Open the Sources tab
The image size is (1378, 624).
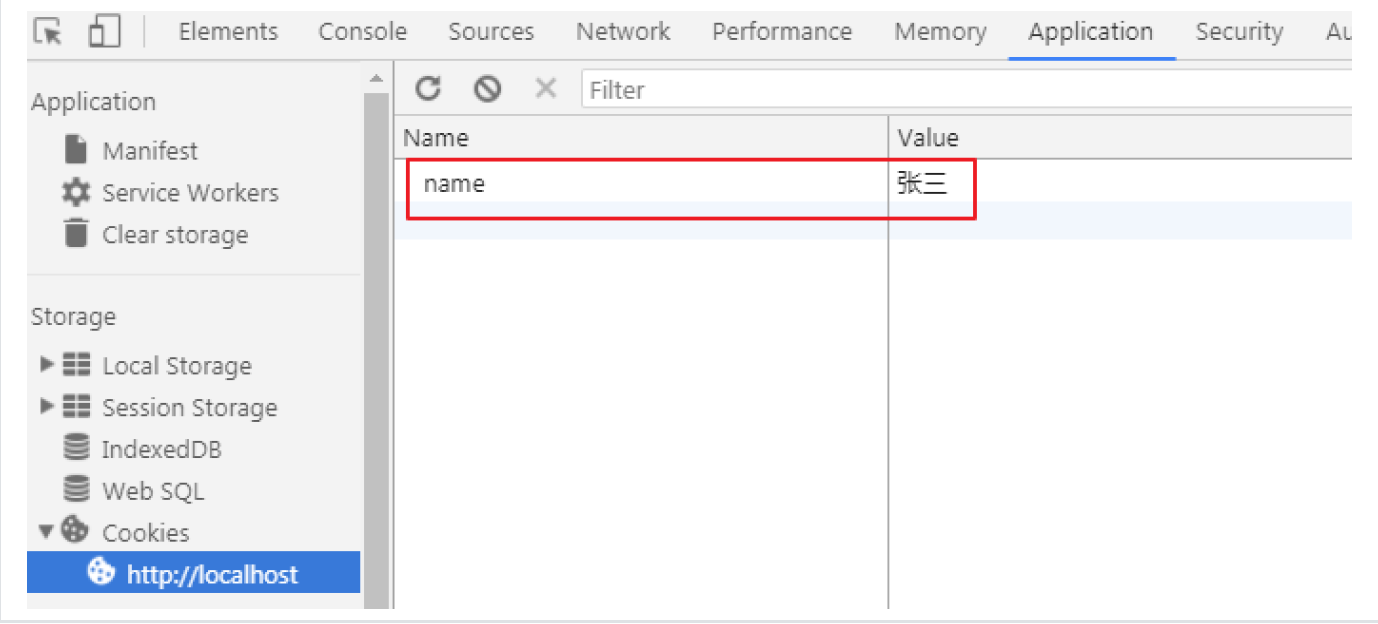pyautogui.click(x=491, y=32)
